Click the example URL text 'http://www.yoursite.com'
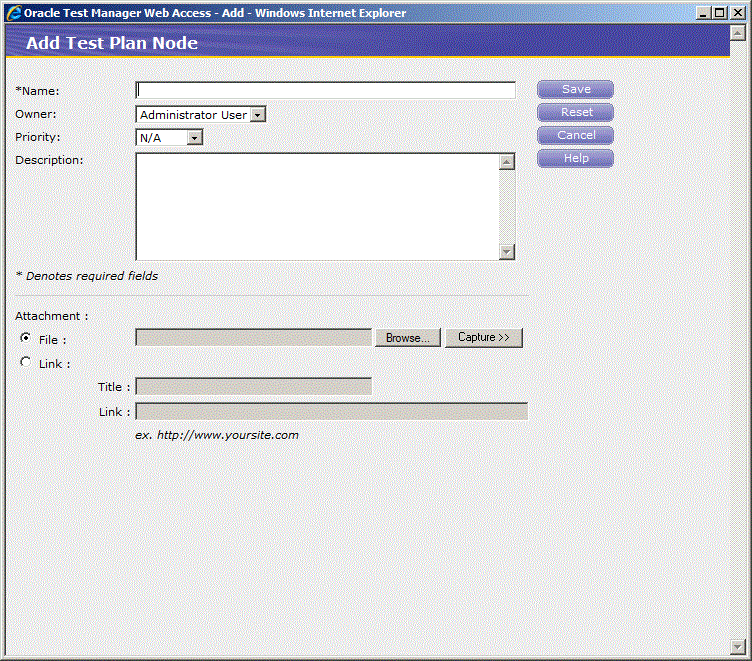This screenshot has height=661, width=752. tap(228, 435)
